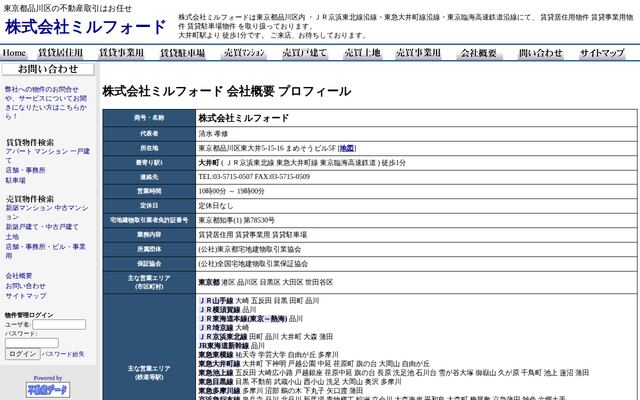The width and height of the screenshot is (640, 400).
Task: Open 売買マンション in the navigation bar
Action: pos(244,53)
